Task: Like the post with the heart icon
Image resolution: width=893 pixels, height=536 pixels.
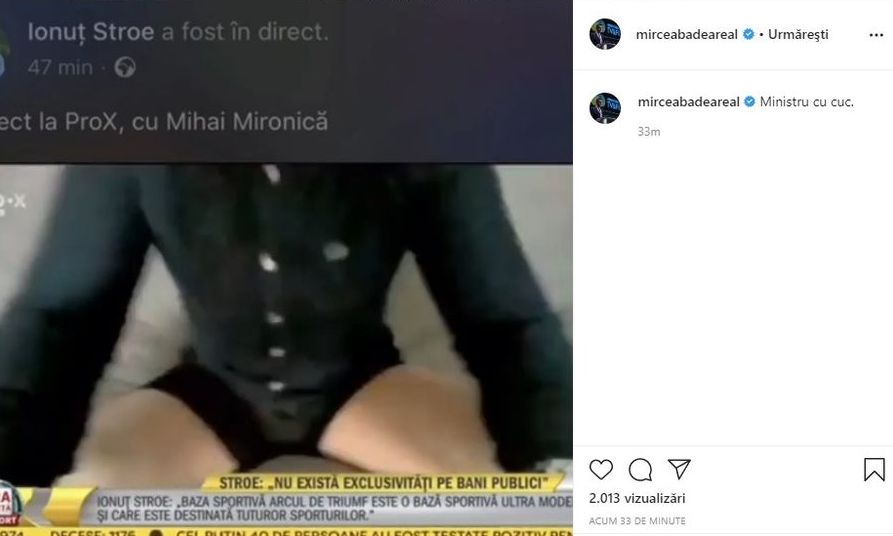Action: coord(601,469)
